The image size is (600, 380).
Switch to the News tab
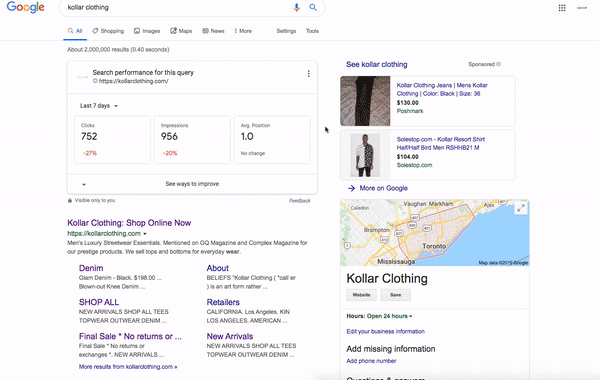click(213, 31)
